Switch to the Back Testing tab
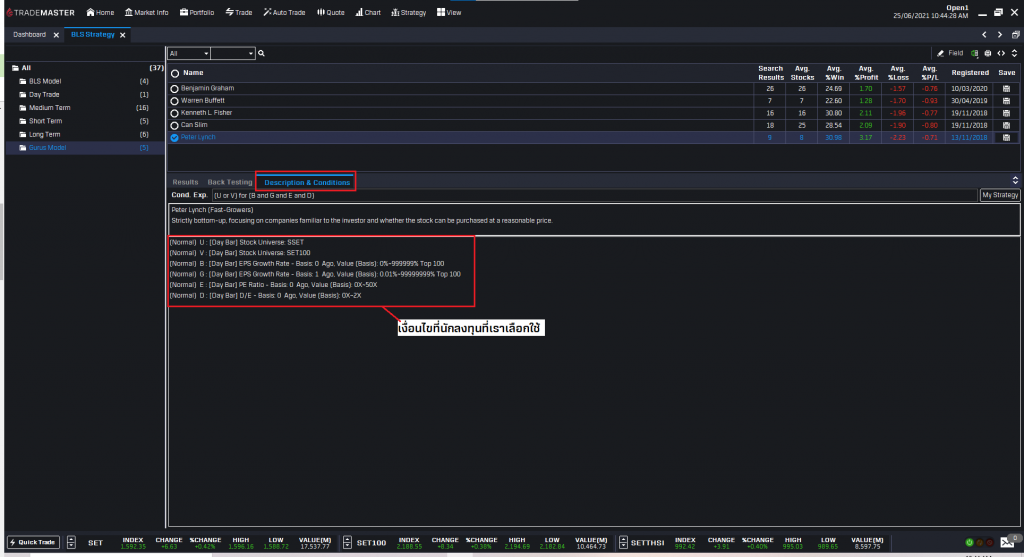This screenshot has width=1024, height=557. [x=229, y=182]
